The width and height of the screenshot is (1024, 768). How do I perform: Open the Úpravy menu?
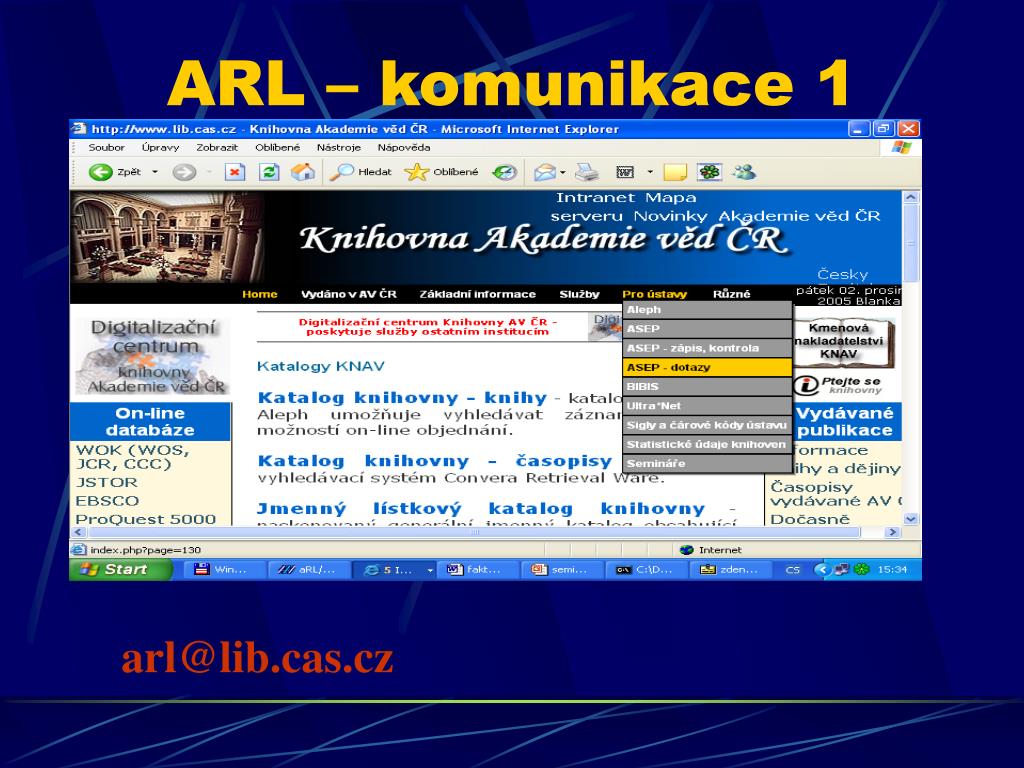tap(160, 148)
